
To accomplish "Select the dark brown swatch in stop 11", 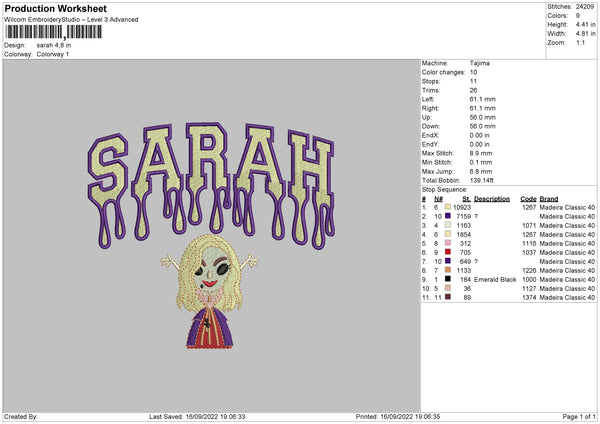I will pos(449,297).
